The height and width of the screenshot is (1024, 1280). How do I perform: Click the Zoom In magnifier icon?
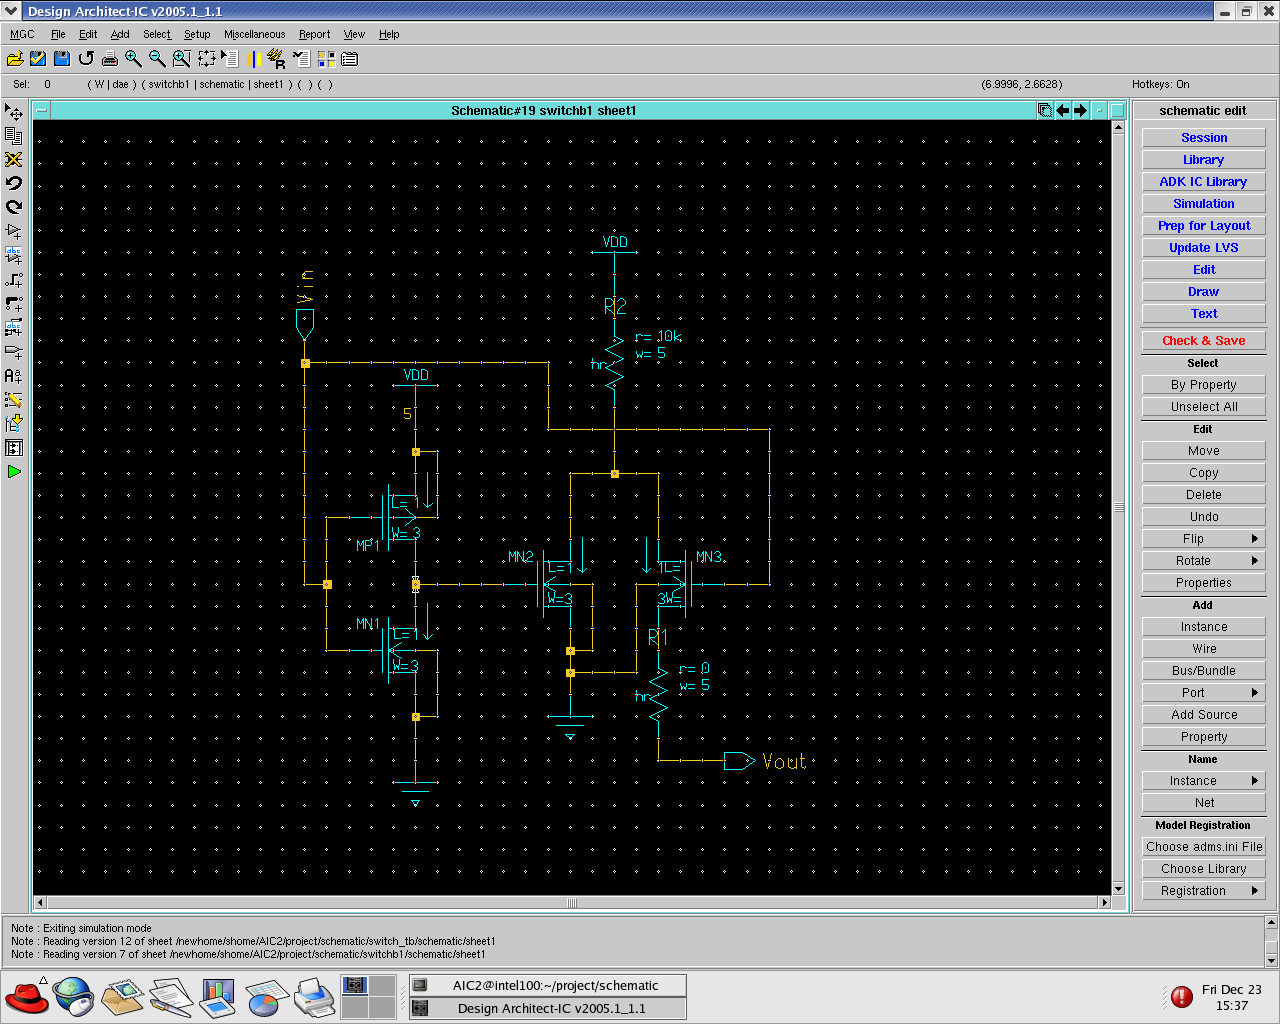[x=133, y=59]
